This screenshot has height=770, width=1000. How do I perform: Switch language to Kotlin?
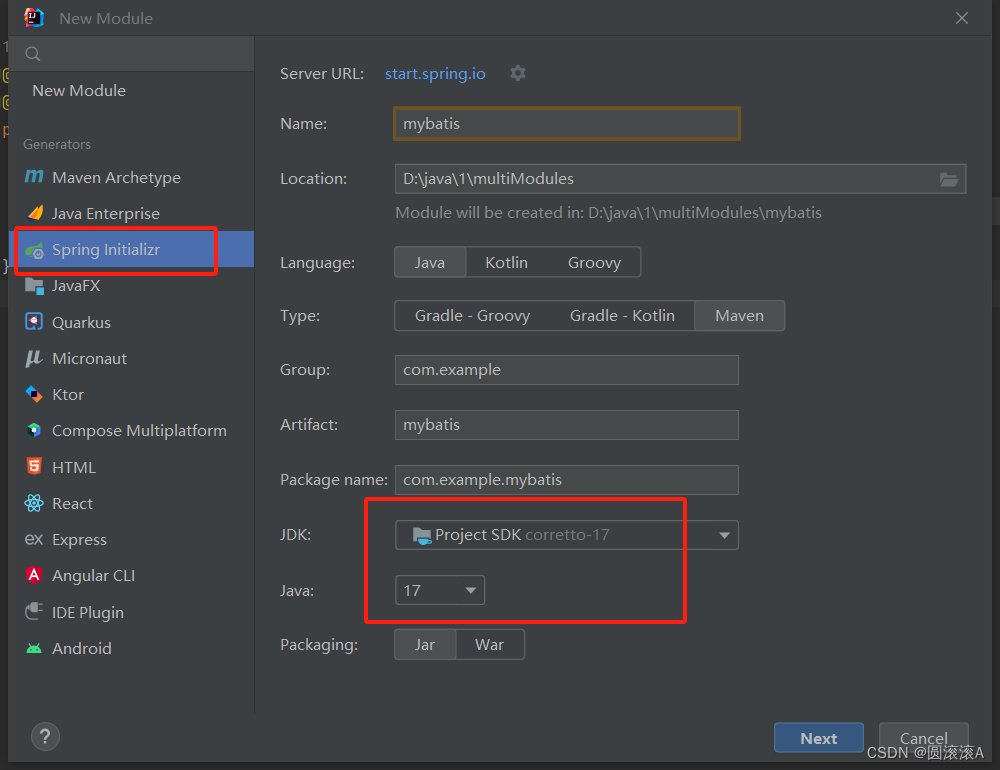click(x=506, y=262)
